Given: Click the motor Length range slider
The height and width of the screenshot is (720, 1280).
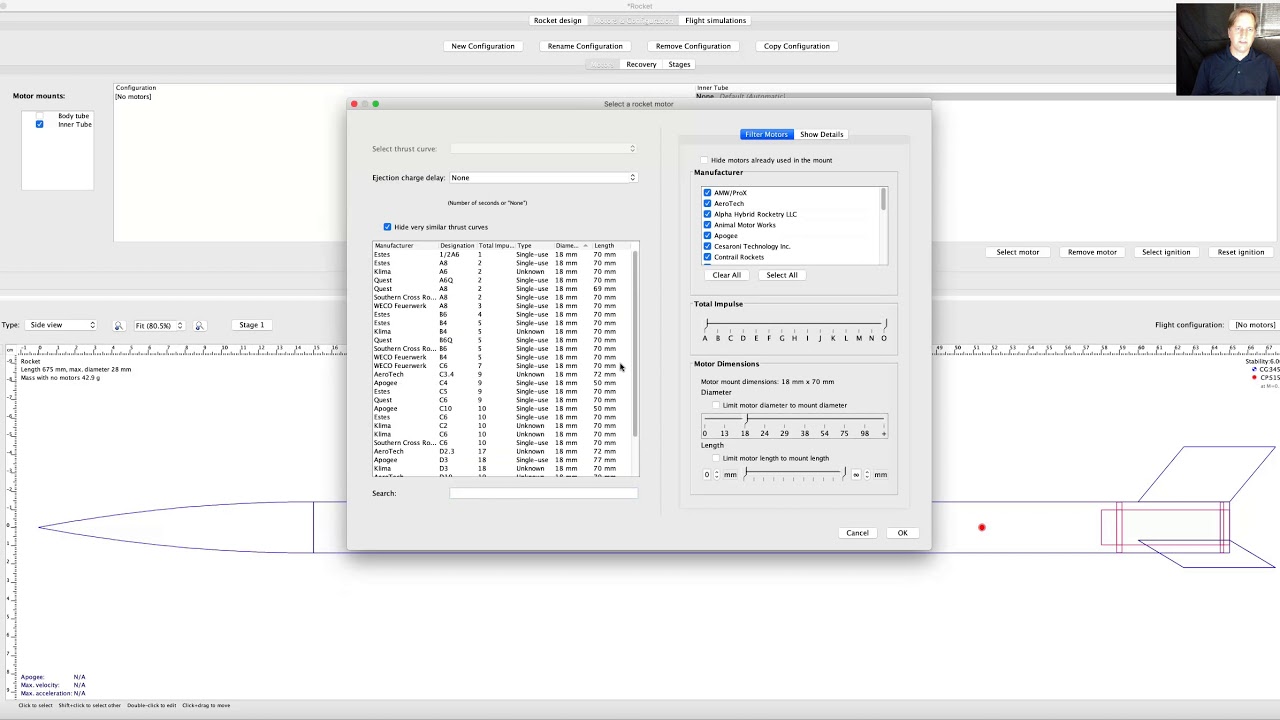Looking at the screenshot, I should [795, 474].
